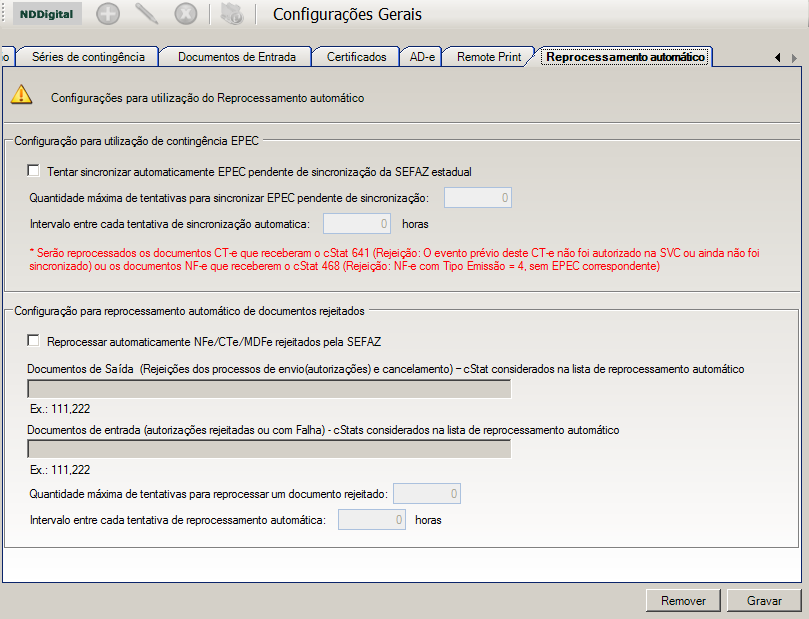Click the edit pencil toolbar icon

[x=147, y=14]
